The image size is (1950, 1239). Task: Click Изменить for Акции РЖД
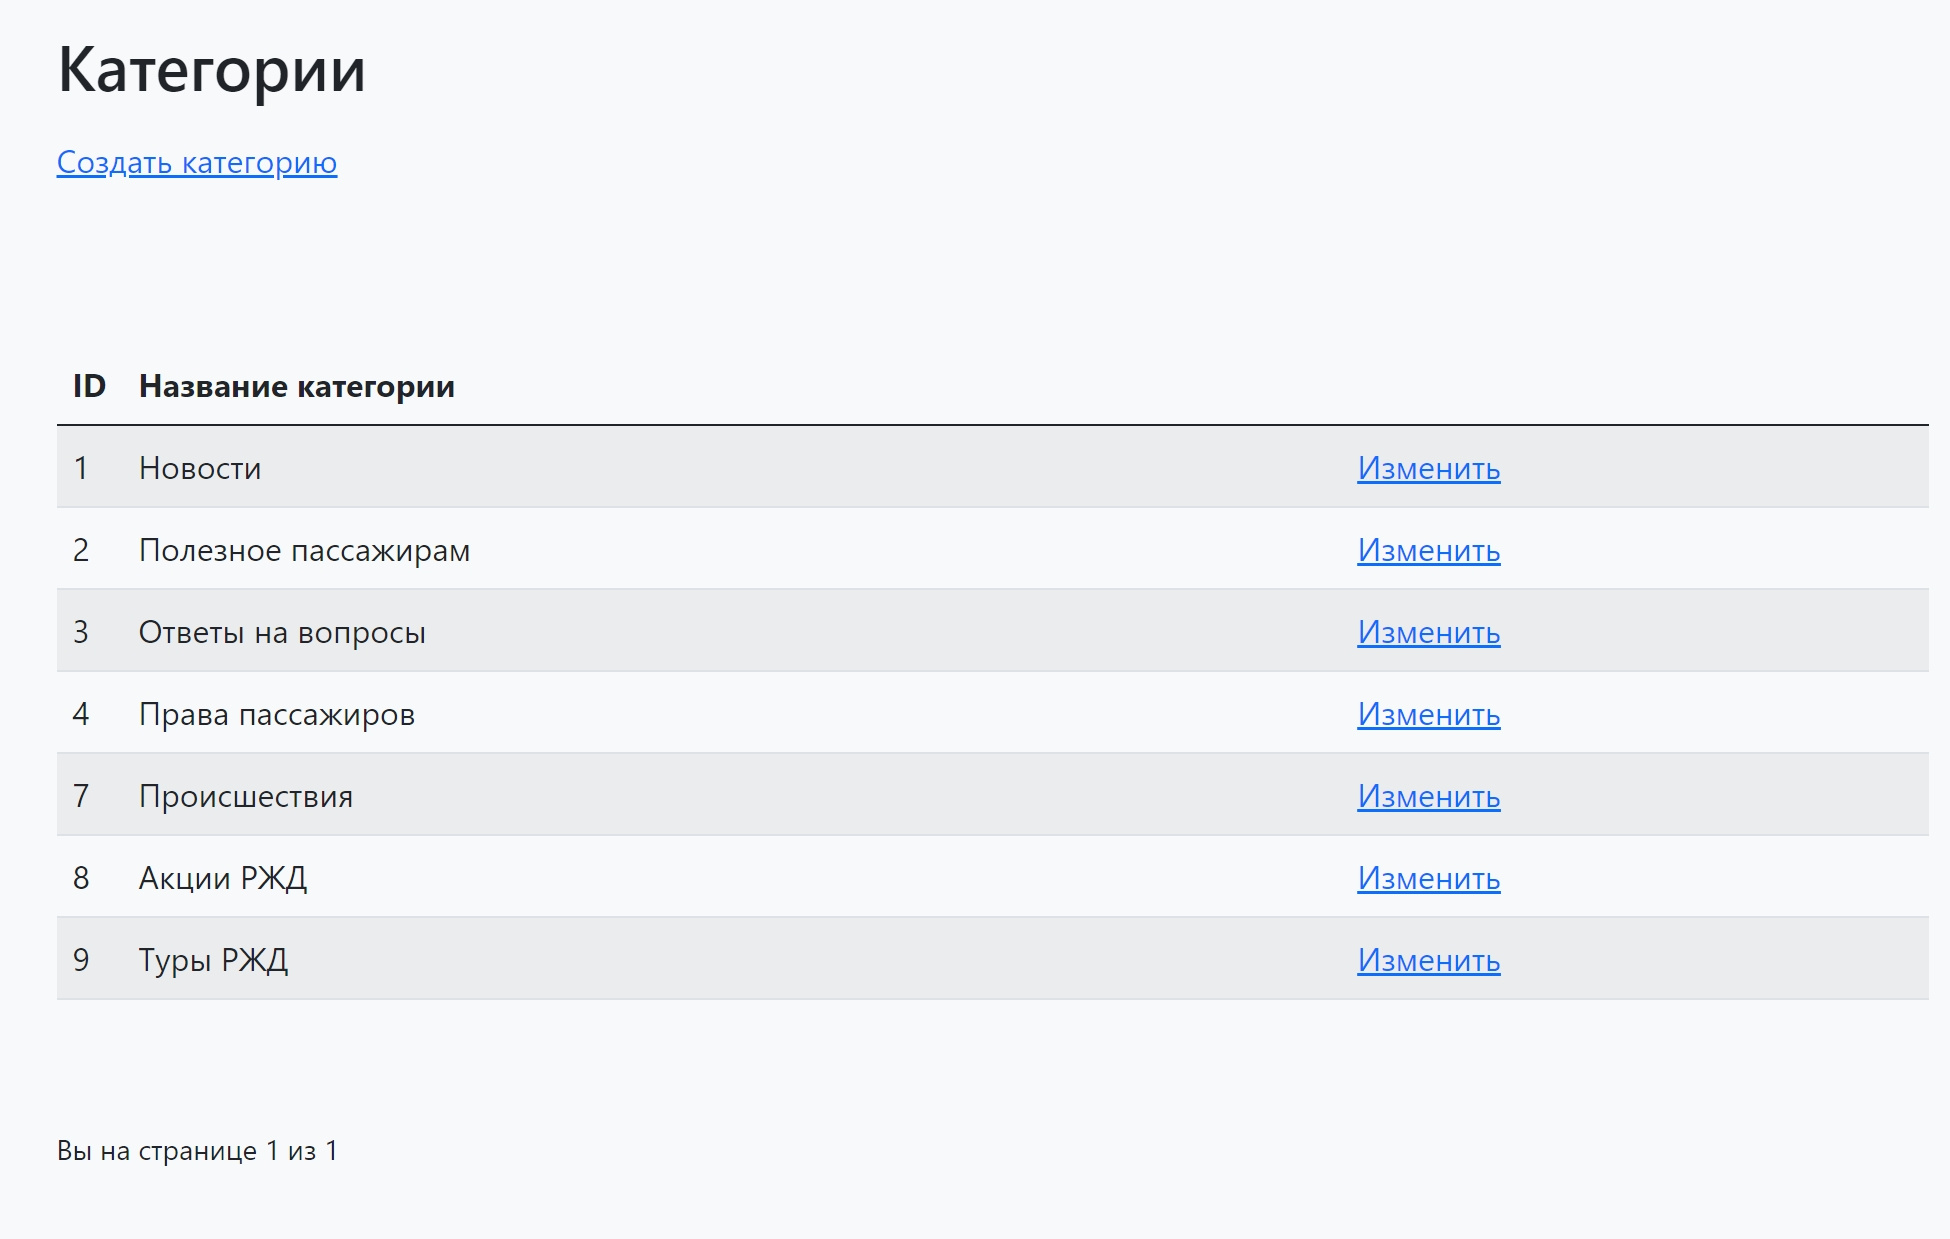coord(1428,878)
